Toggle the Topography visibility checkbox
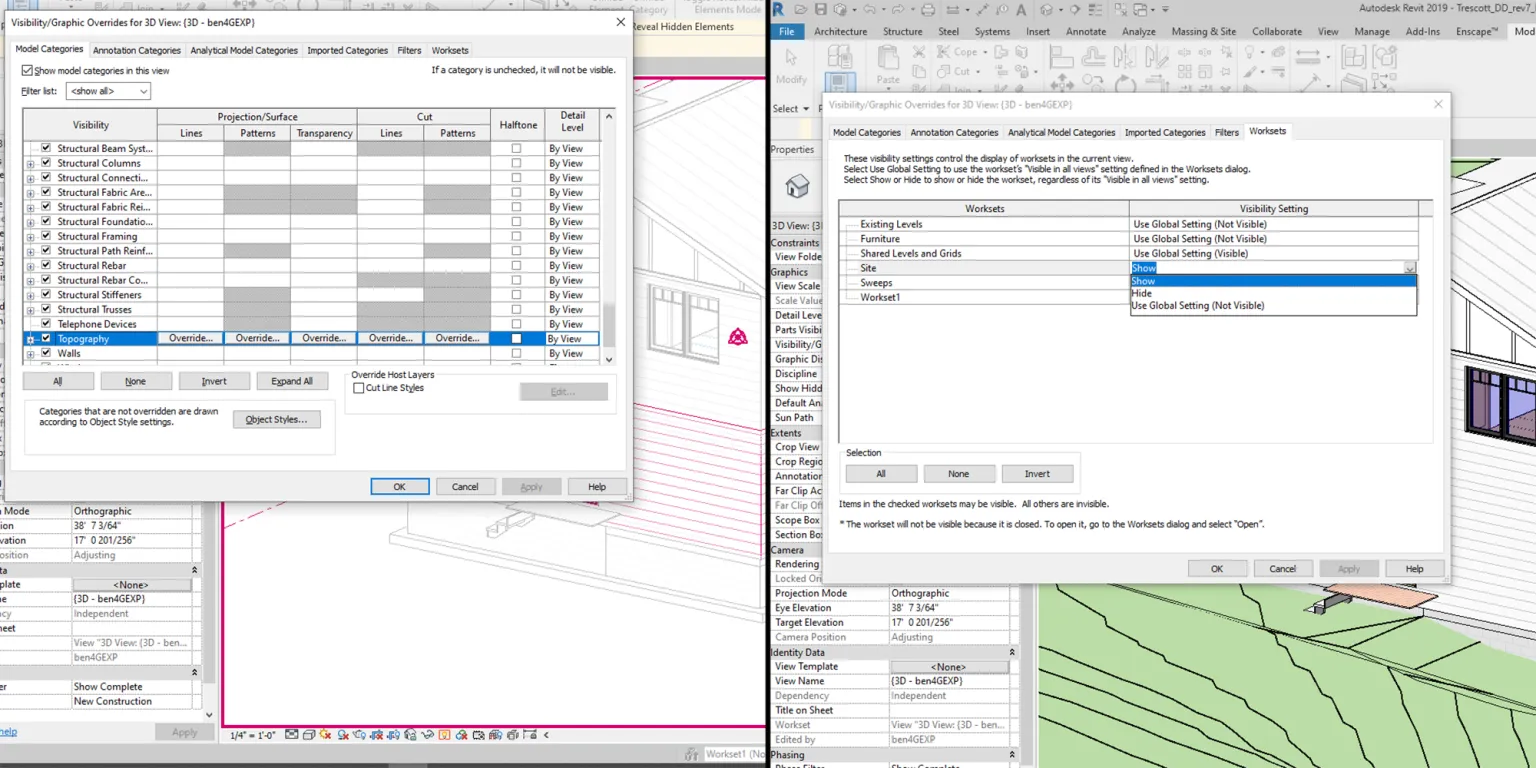1536x768 pixels. (45, 338)
